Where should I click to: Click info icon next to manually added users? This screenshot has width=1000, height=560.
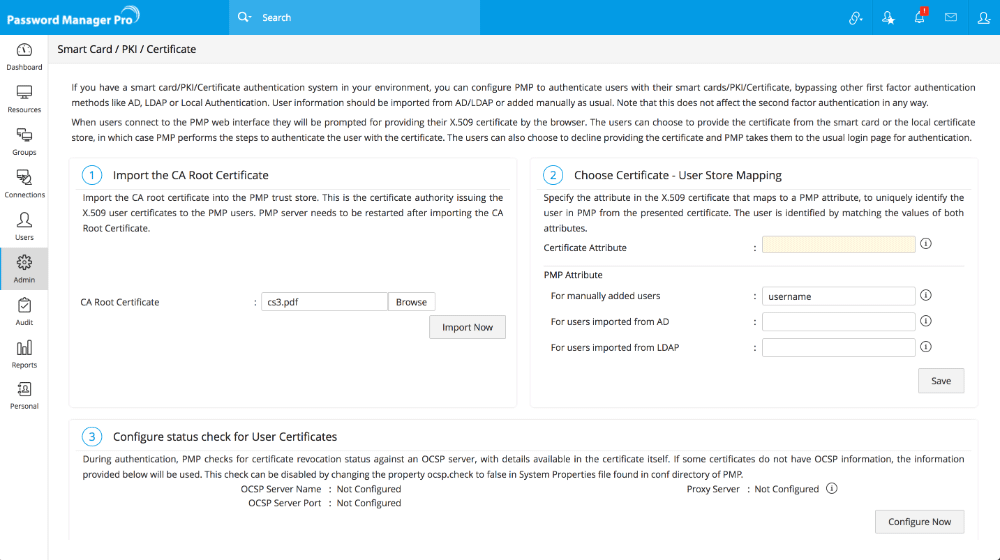tap(926, 295)
